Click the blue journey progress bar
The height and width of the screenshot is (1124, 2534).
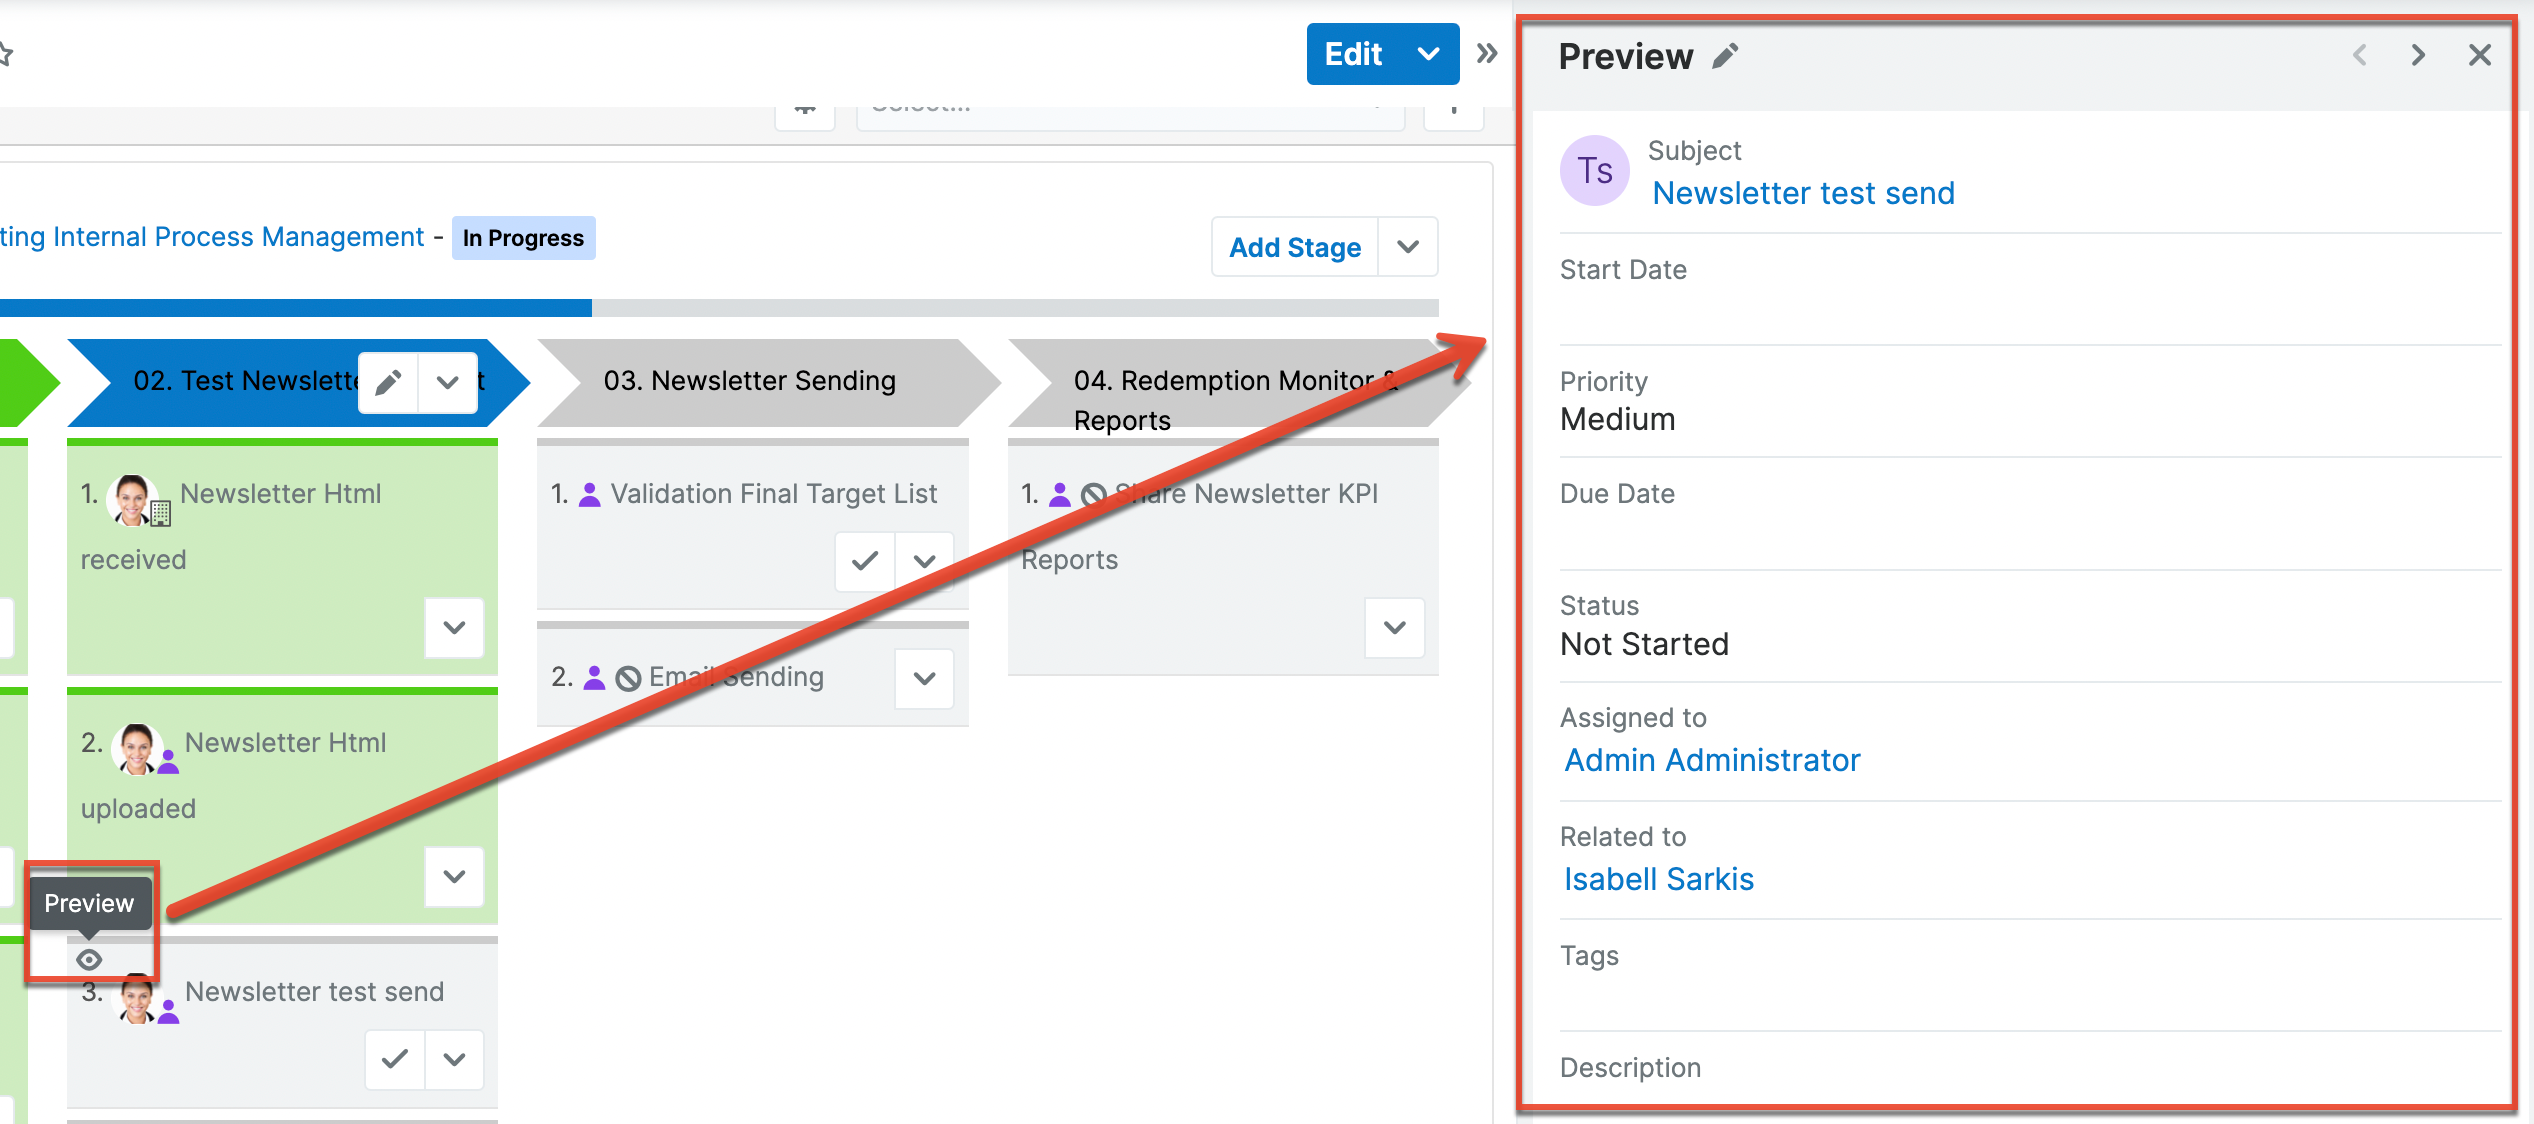tap(300, 308)
